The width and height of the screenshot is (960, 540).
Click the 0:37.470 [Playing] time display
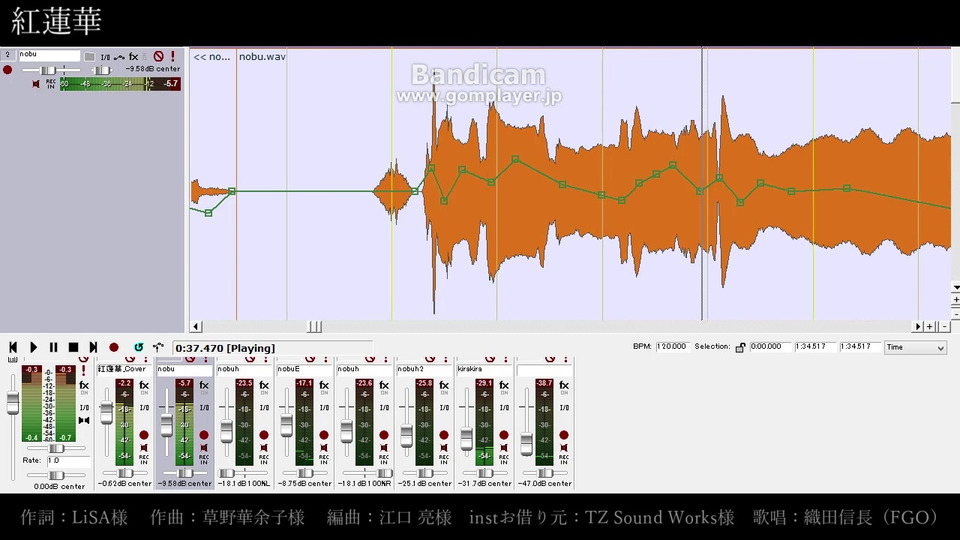[x=272, y=348]
